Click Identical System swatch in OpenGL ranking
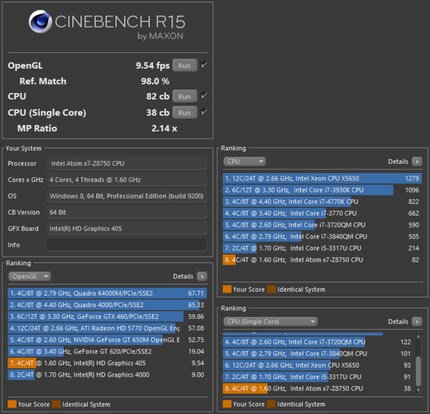The width and height of the screenshot is (430, 414). click(x=56, y=404)
